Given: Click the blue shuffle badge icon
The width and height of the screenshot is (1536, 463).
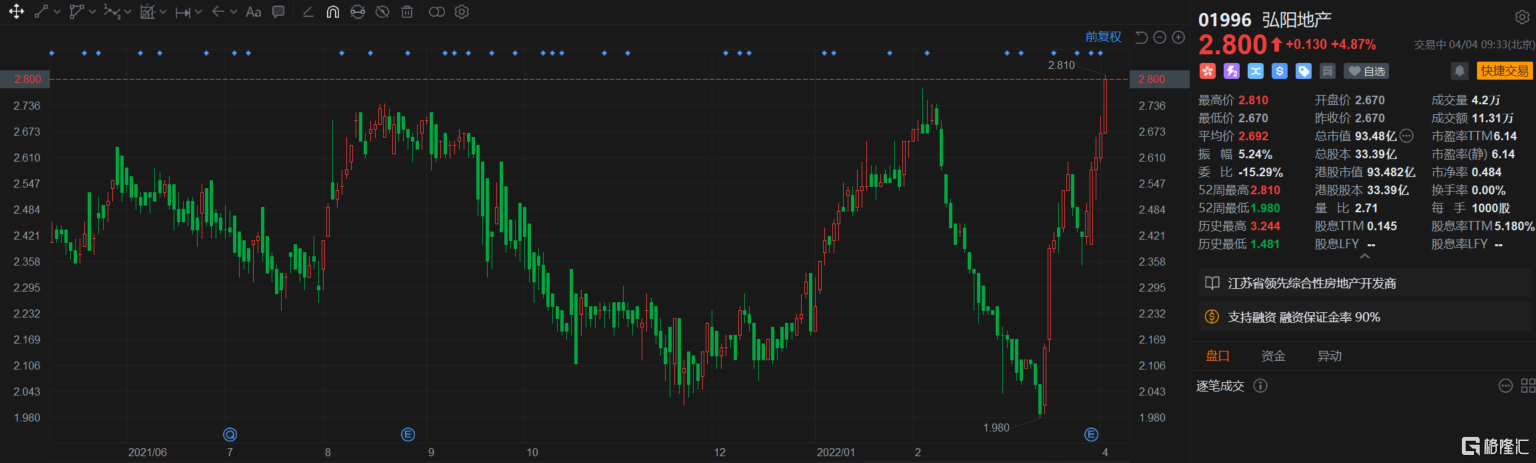Looking at the screenshot, I should point(1254,71).
